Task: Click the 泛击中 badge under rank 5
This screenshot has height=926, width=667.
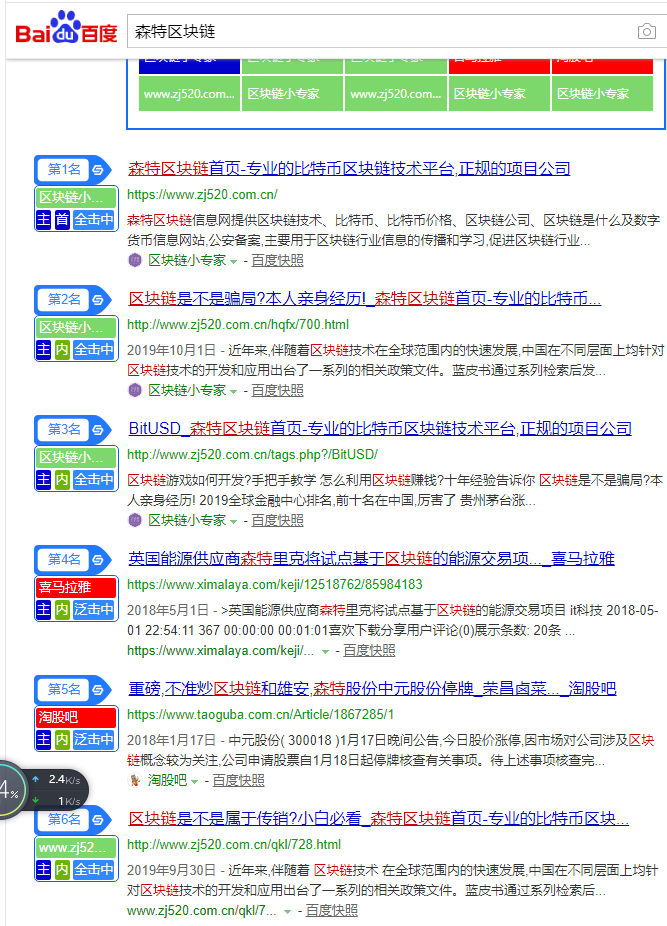Action: point(93,739)
